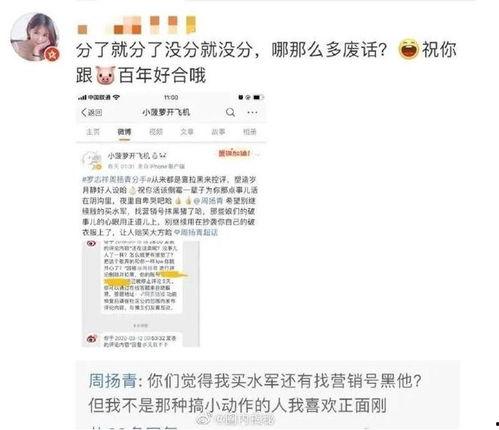Open 小菠萝开飞机's small avatar in embedded post
499x430 pixels.
coord(92,160)
